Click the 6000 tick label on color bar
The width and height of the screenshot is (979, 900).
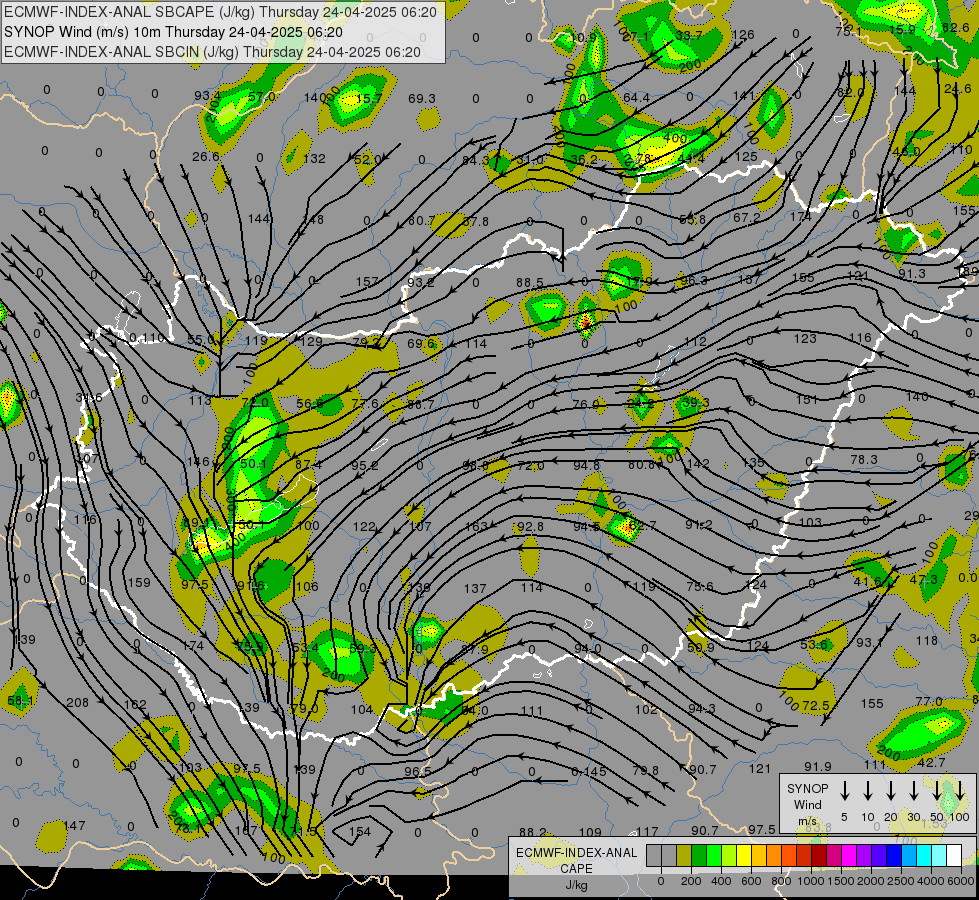(x=961, y=881)
